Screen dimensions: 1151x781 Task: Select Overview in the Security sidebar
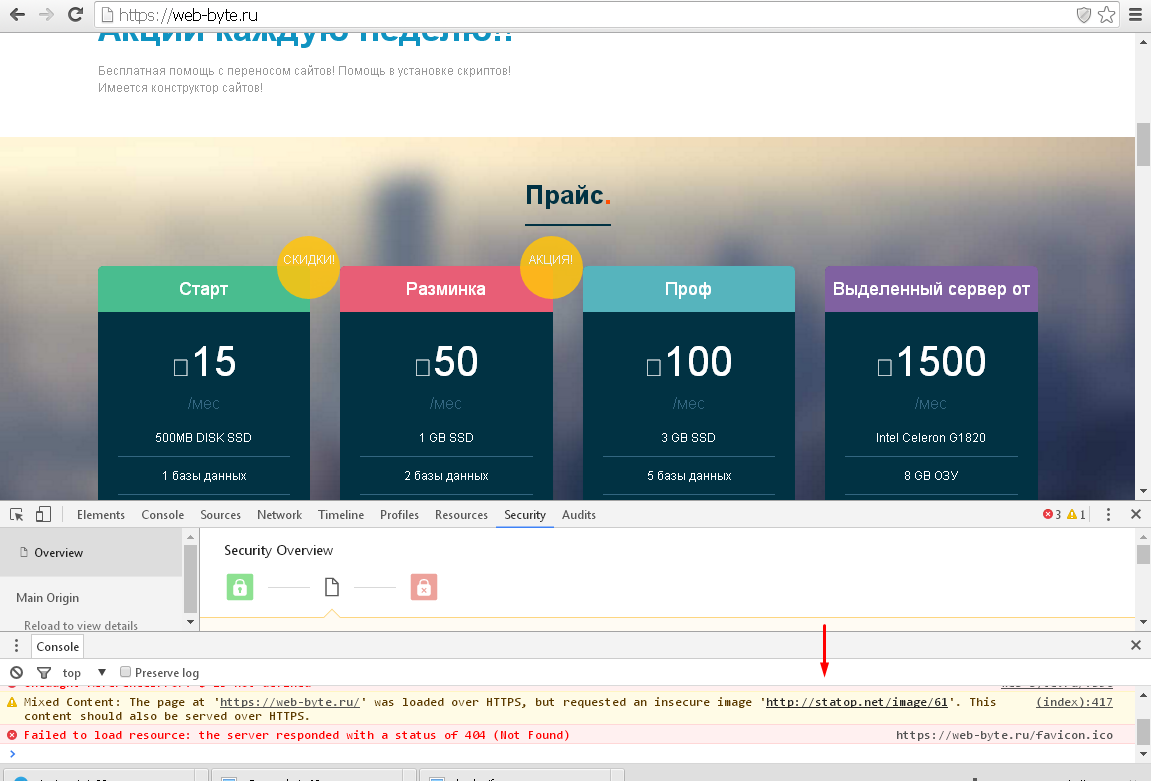[58, 553]
